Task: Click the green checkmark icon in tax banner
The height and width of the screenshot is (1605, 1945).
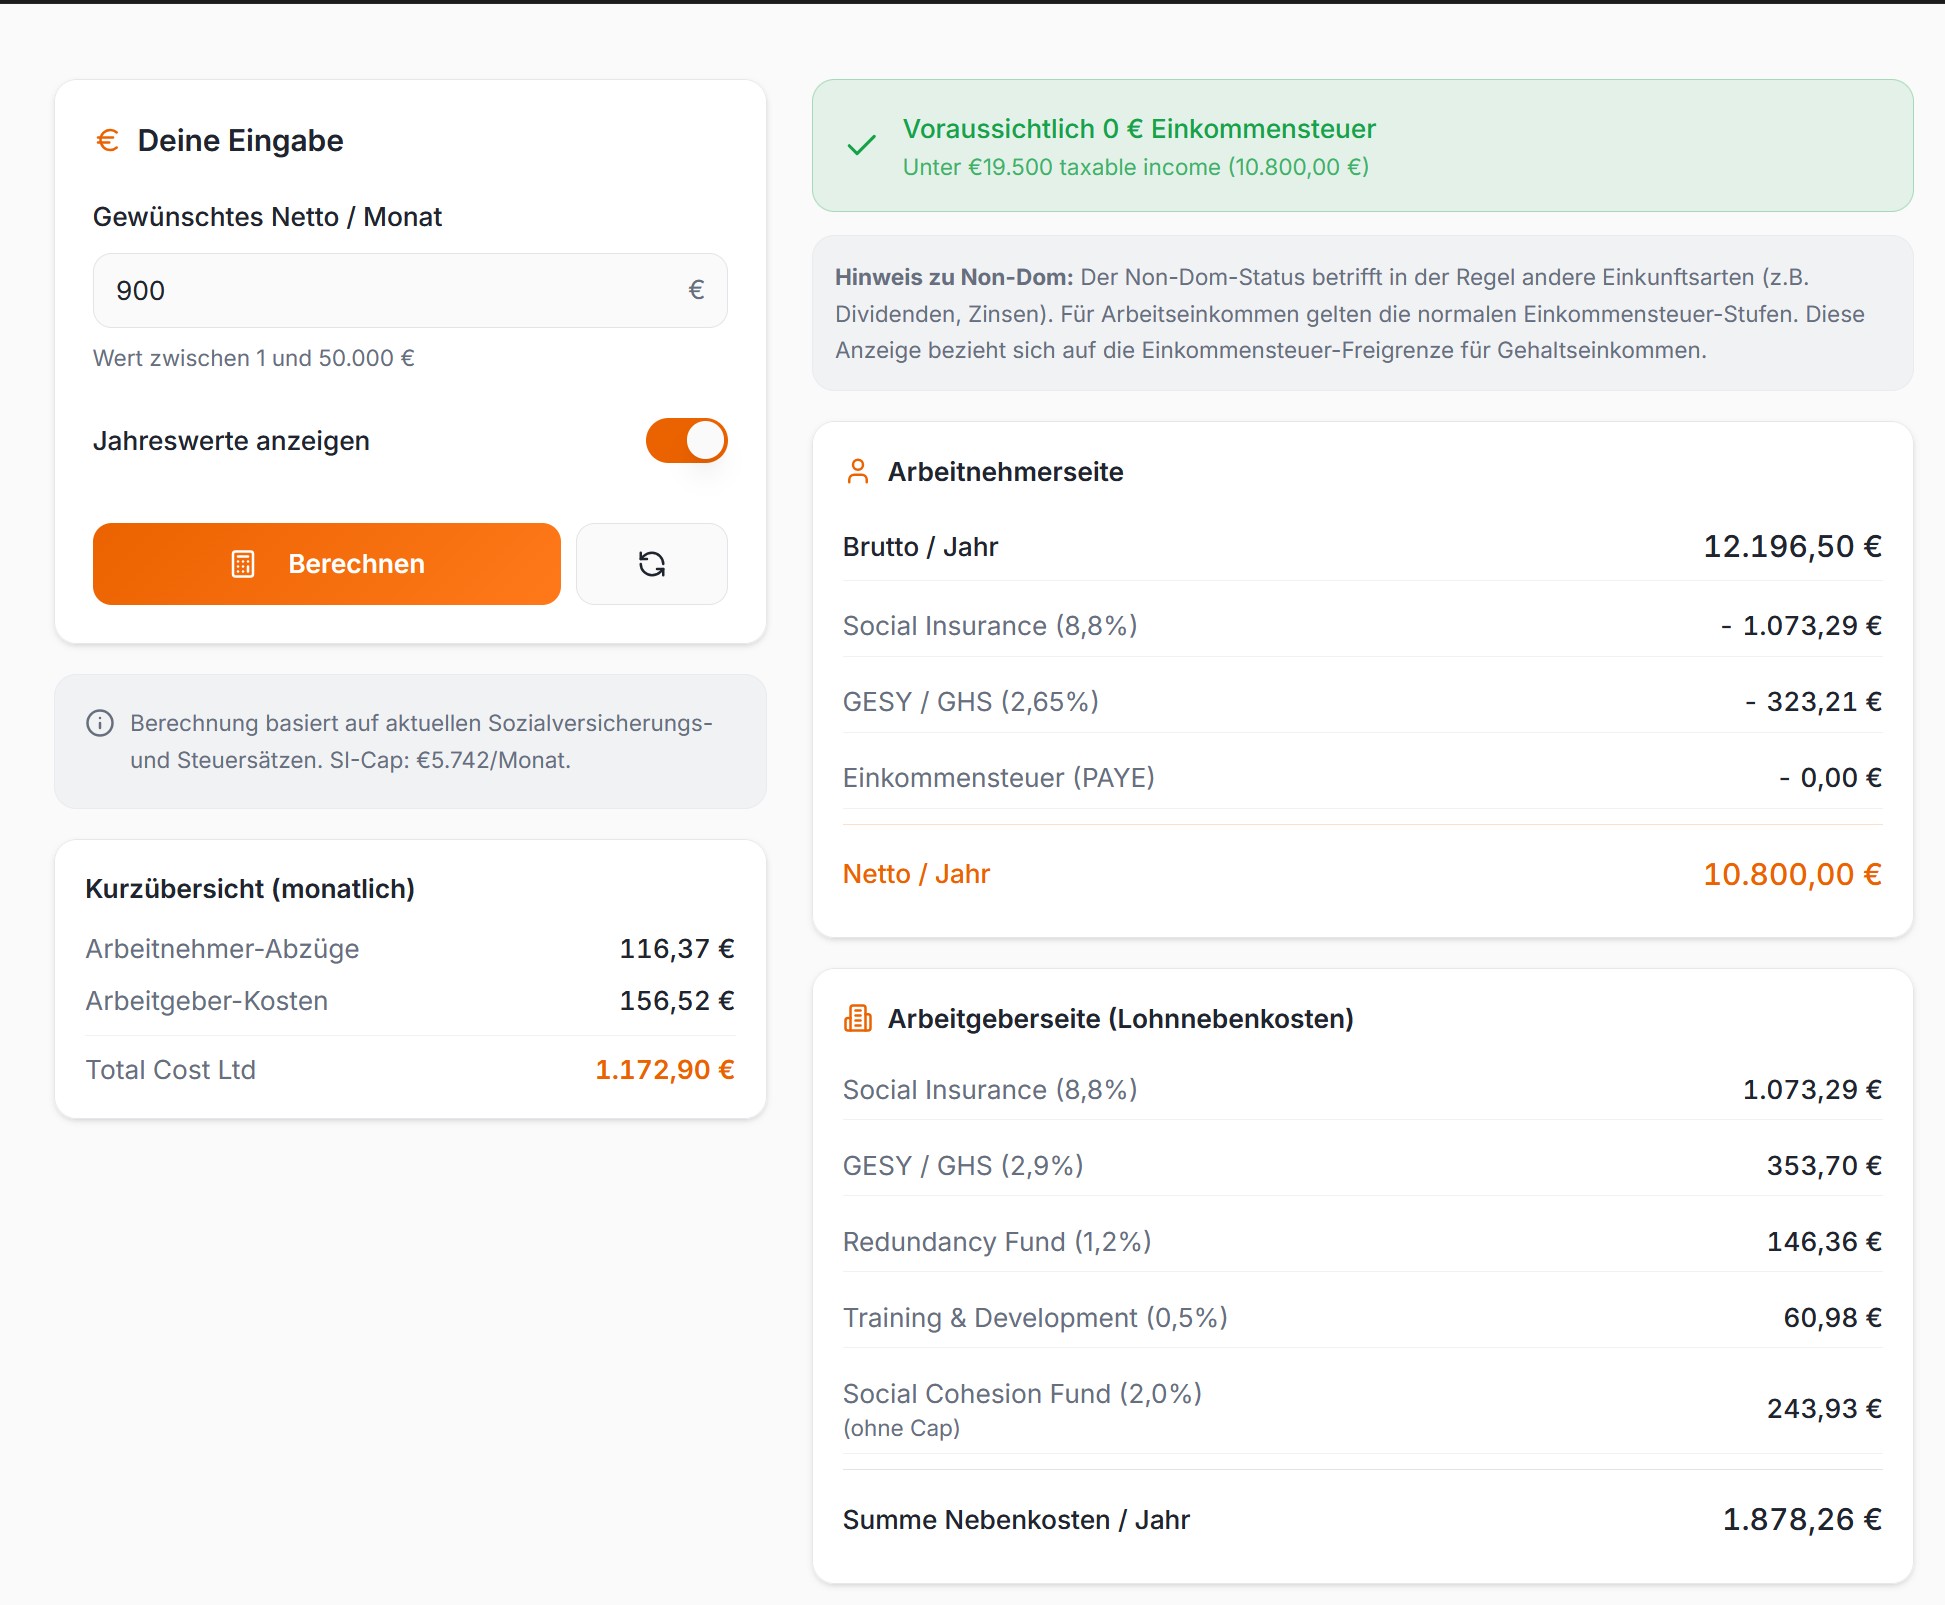Action: 861,146
